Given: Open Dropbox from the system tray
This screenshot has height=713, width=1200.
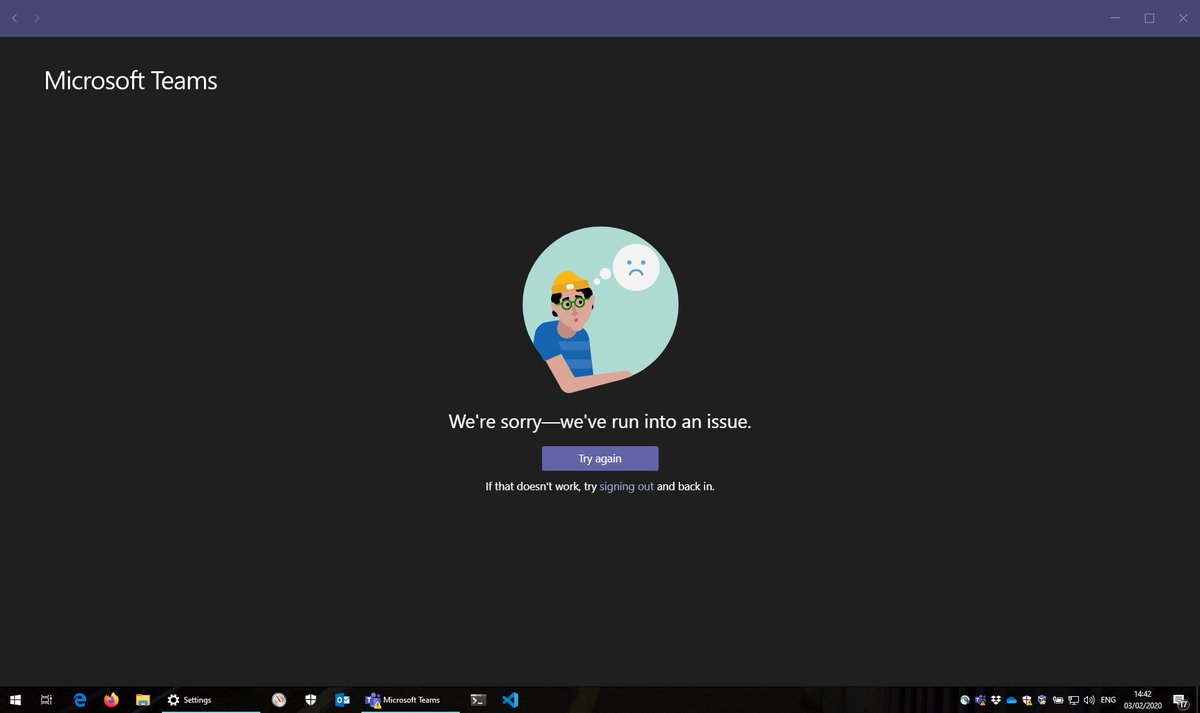Looking at the screenshot, I should click(996, 700).
